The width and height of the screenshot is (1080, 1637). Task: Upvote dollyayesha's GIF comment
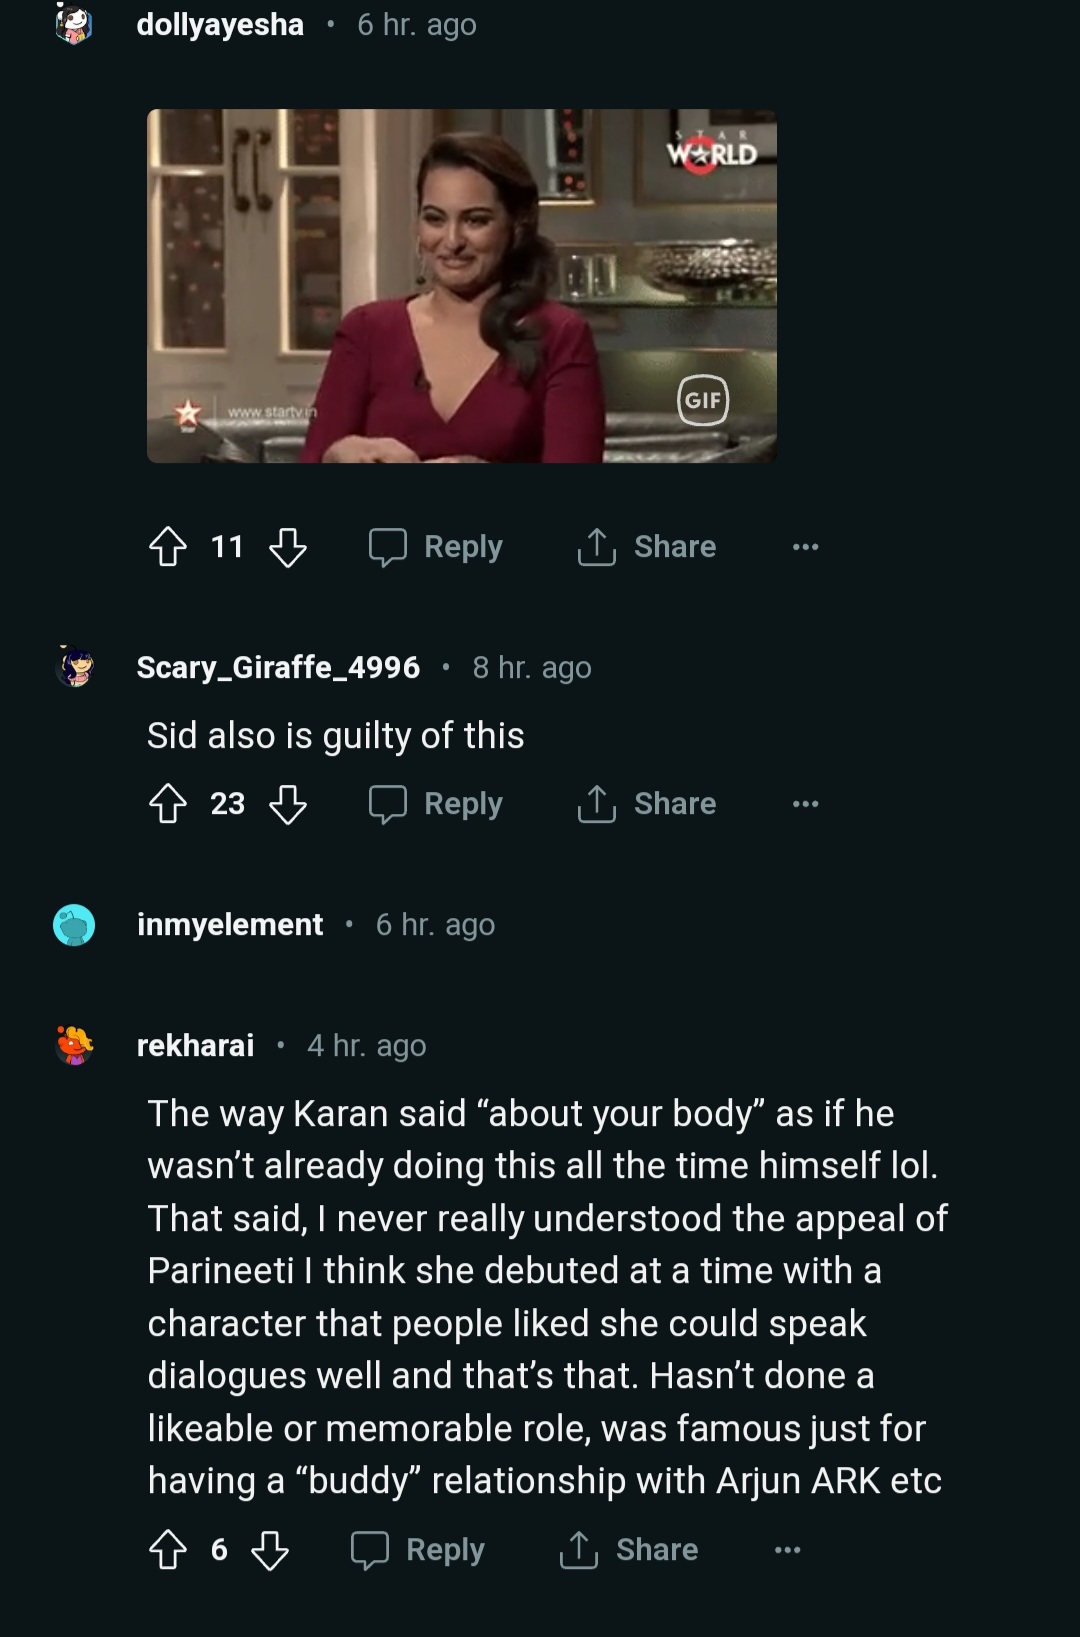coord(168,547)
